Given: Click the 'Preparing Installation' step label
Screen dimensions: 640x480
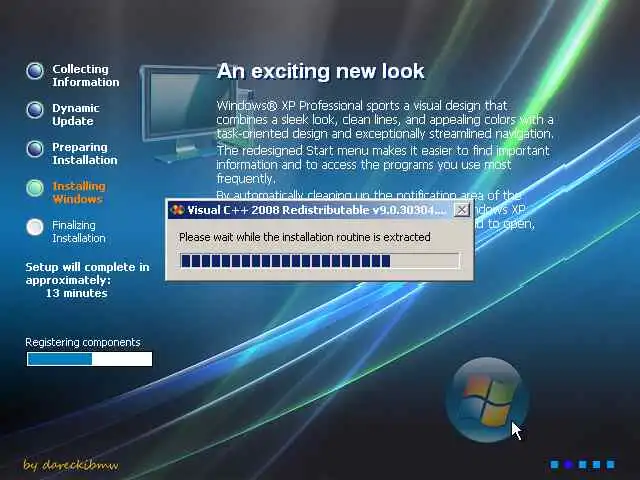Looking at the screenshot, I should click(85, 153).
